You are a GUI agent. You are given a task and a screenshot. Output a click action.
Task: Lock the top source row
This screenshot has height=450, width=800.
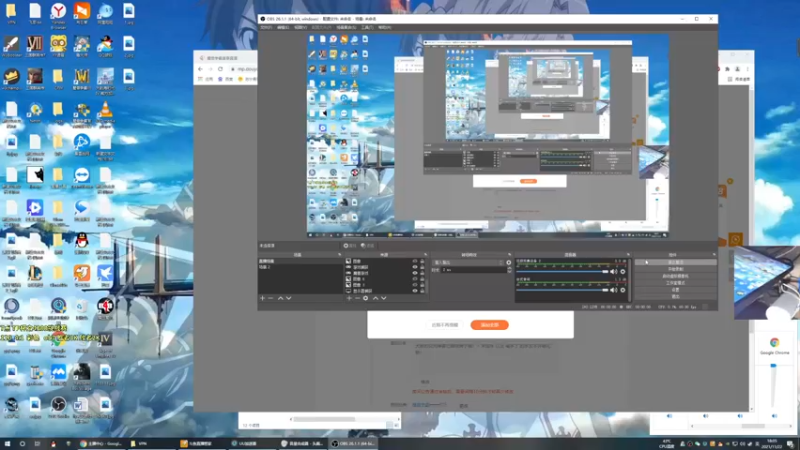click(422, 261)
